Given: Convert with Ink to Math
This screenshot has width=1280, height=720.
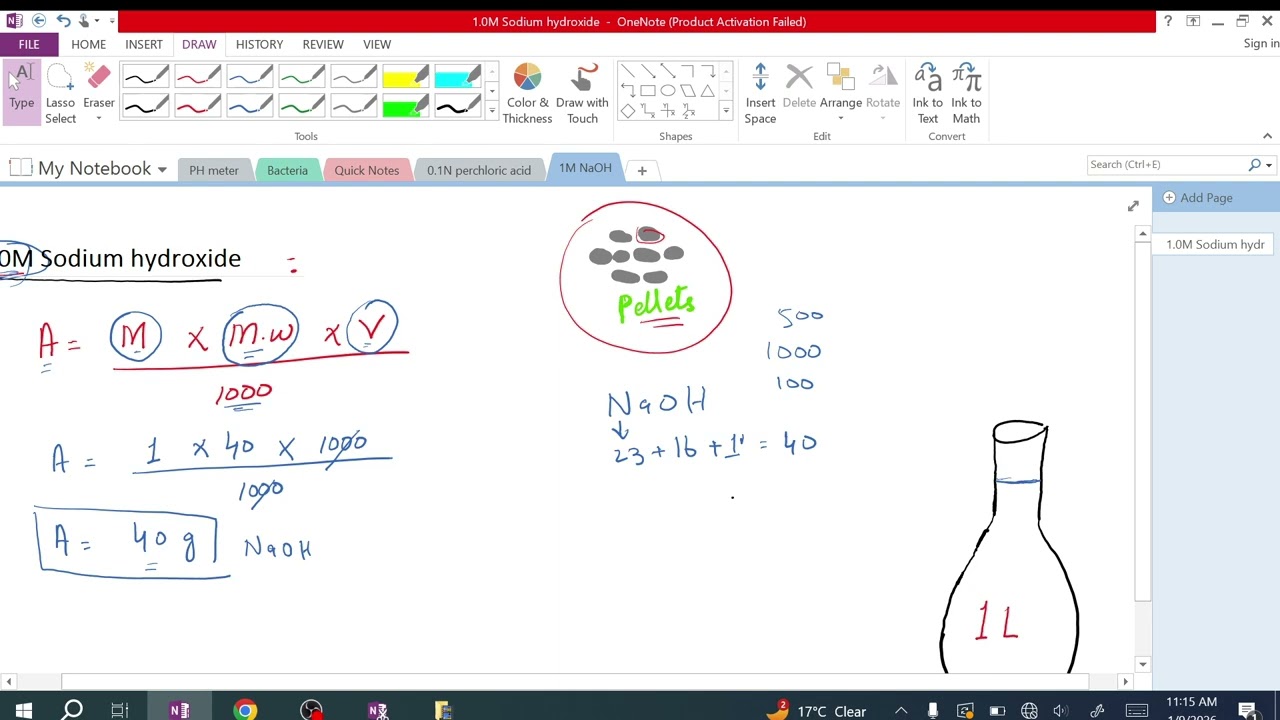Looking at the screenshot, I should [966, 94].
